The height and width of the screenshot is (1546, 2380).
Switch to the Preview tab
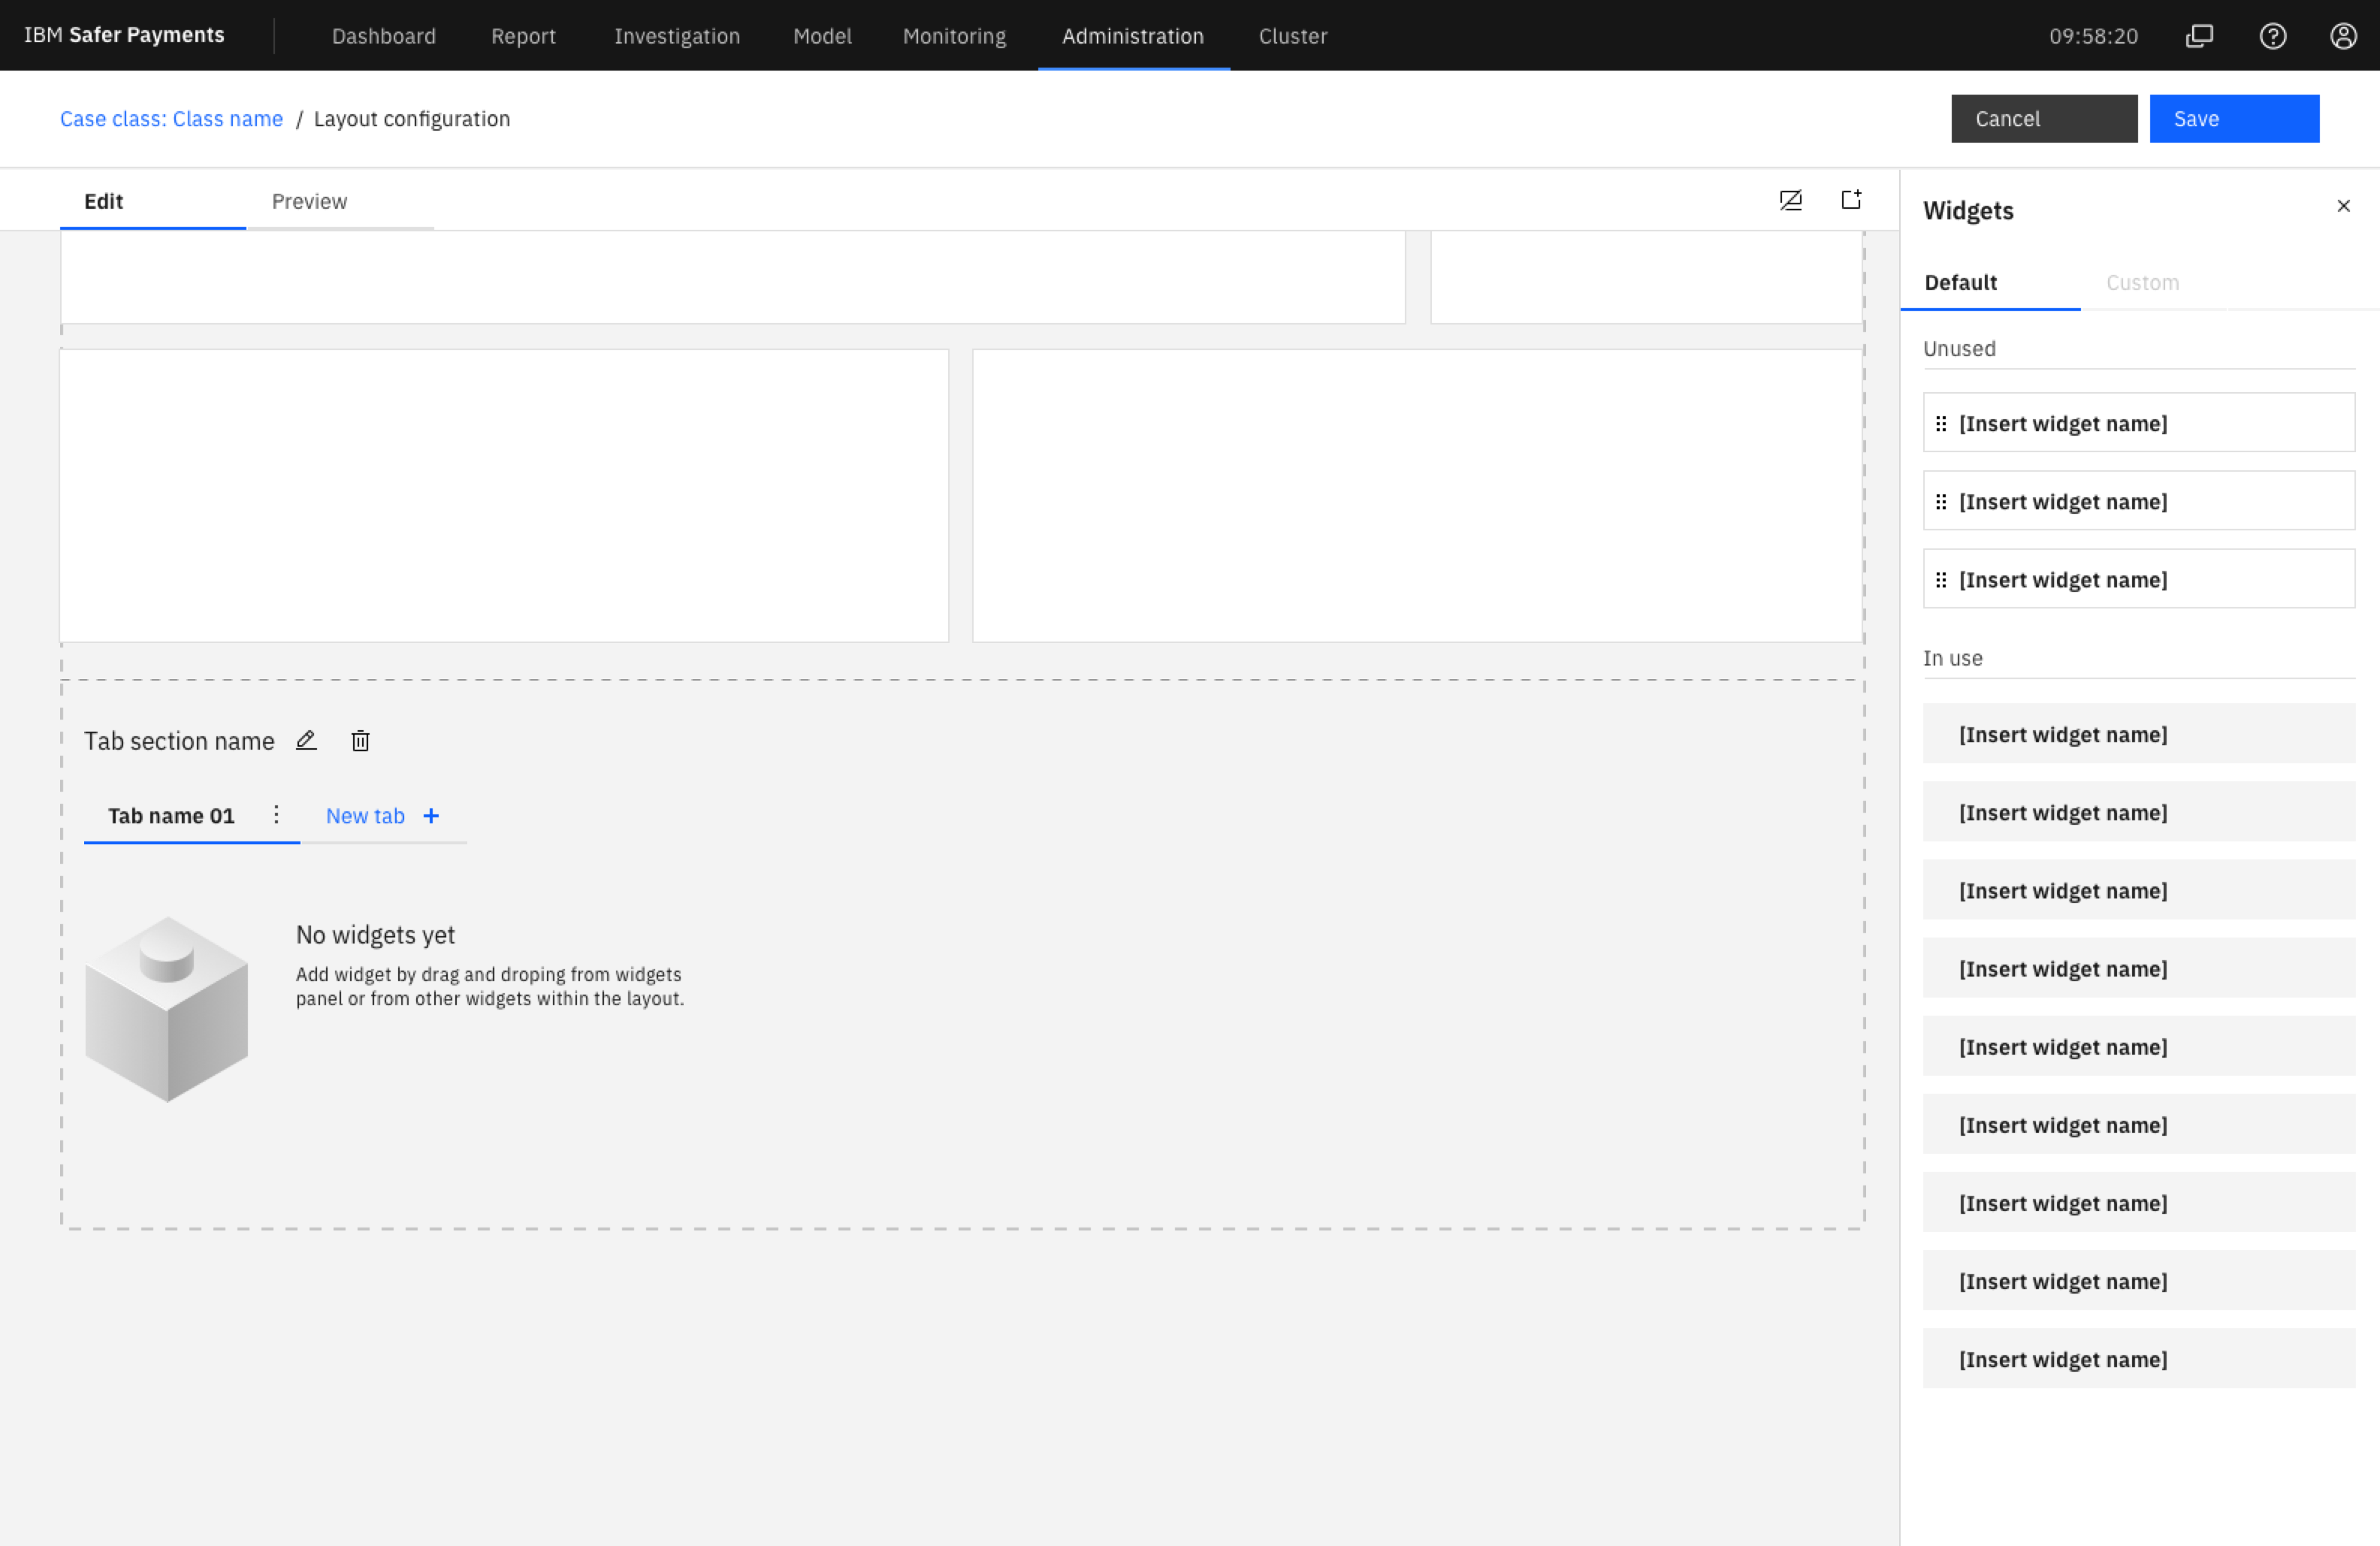[309, 201]
